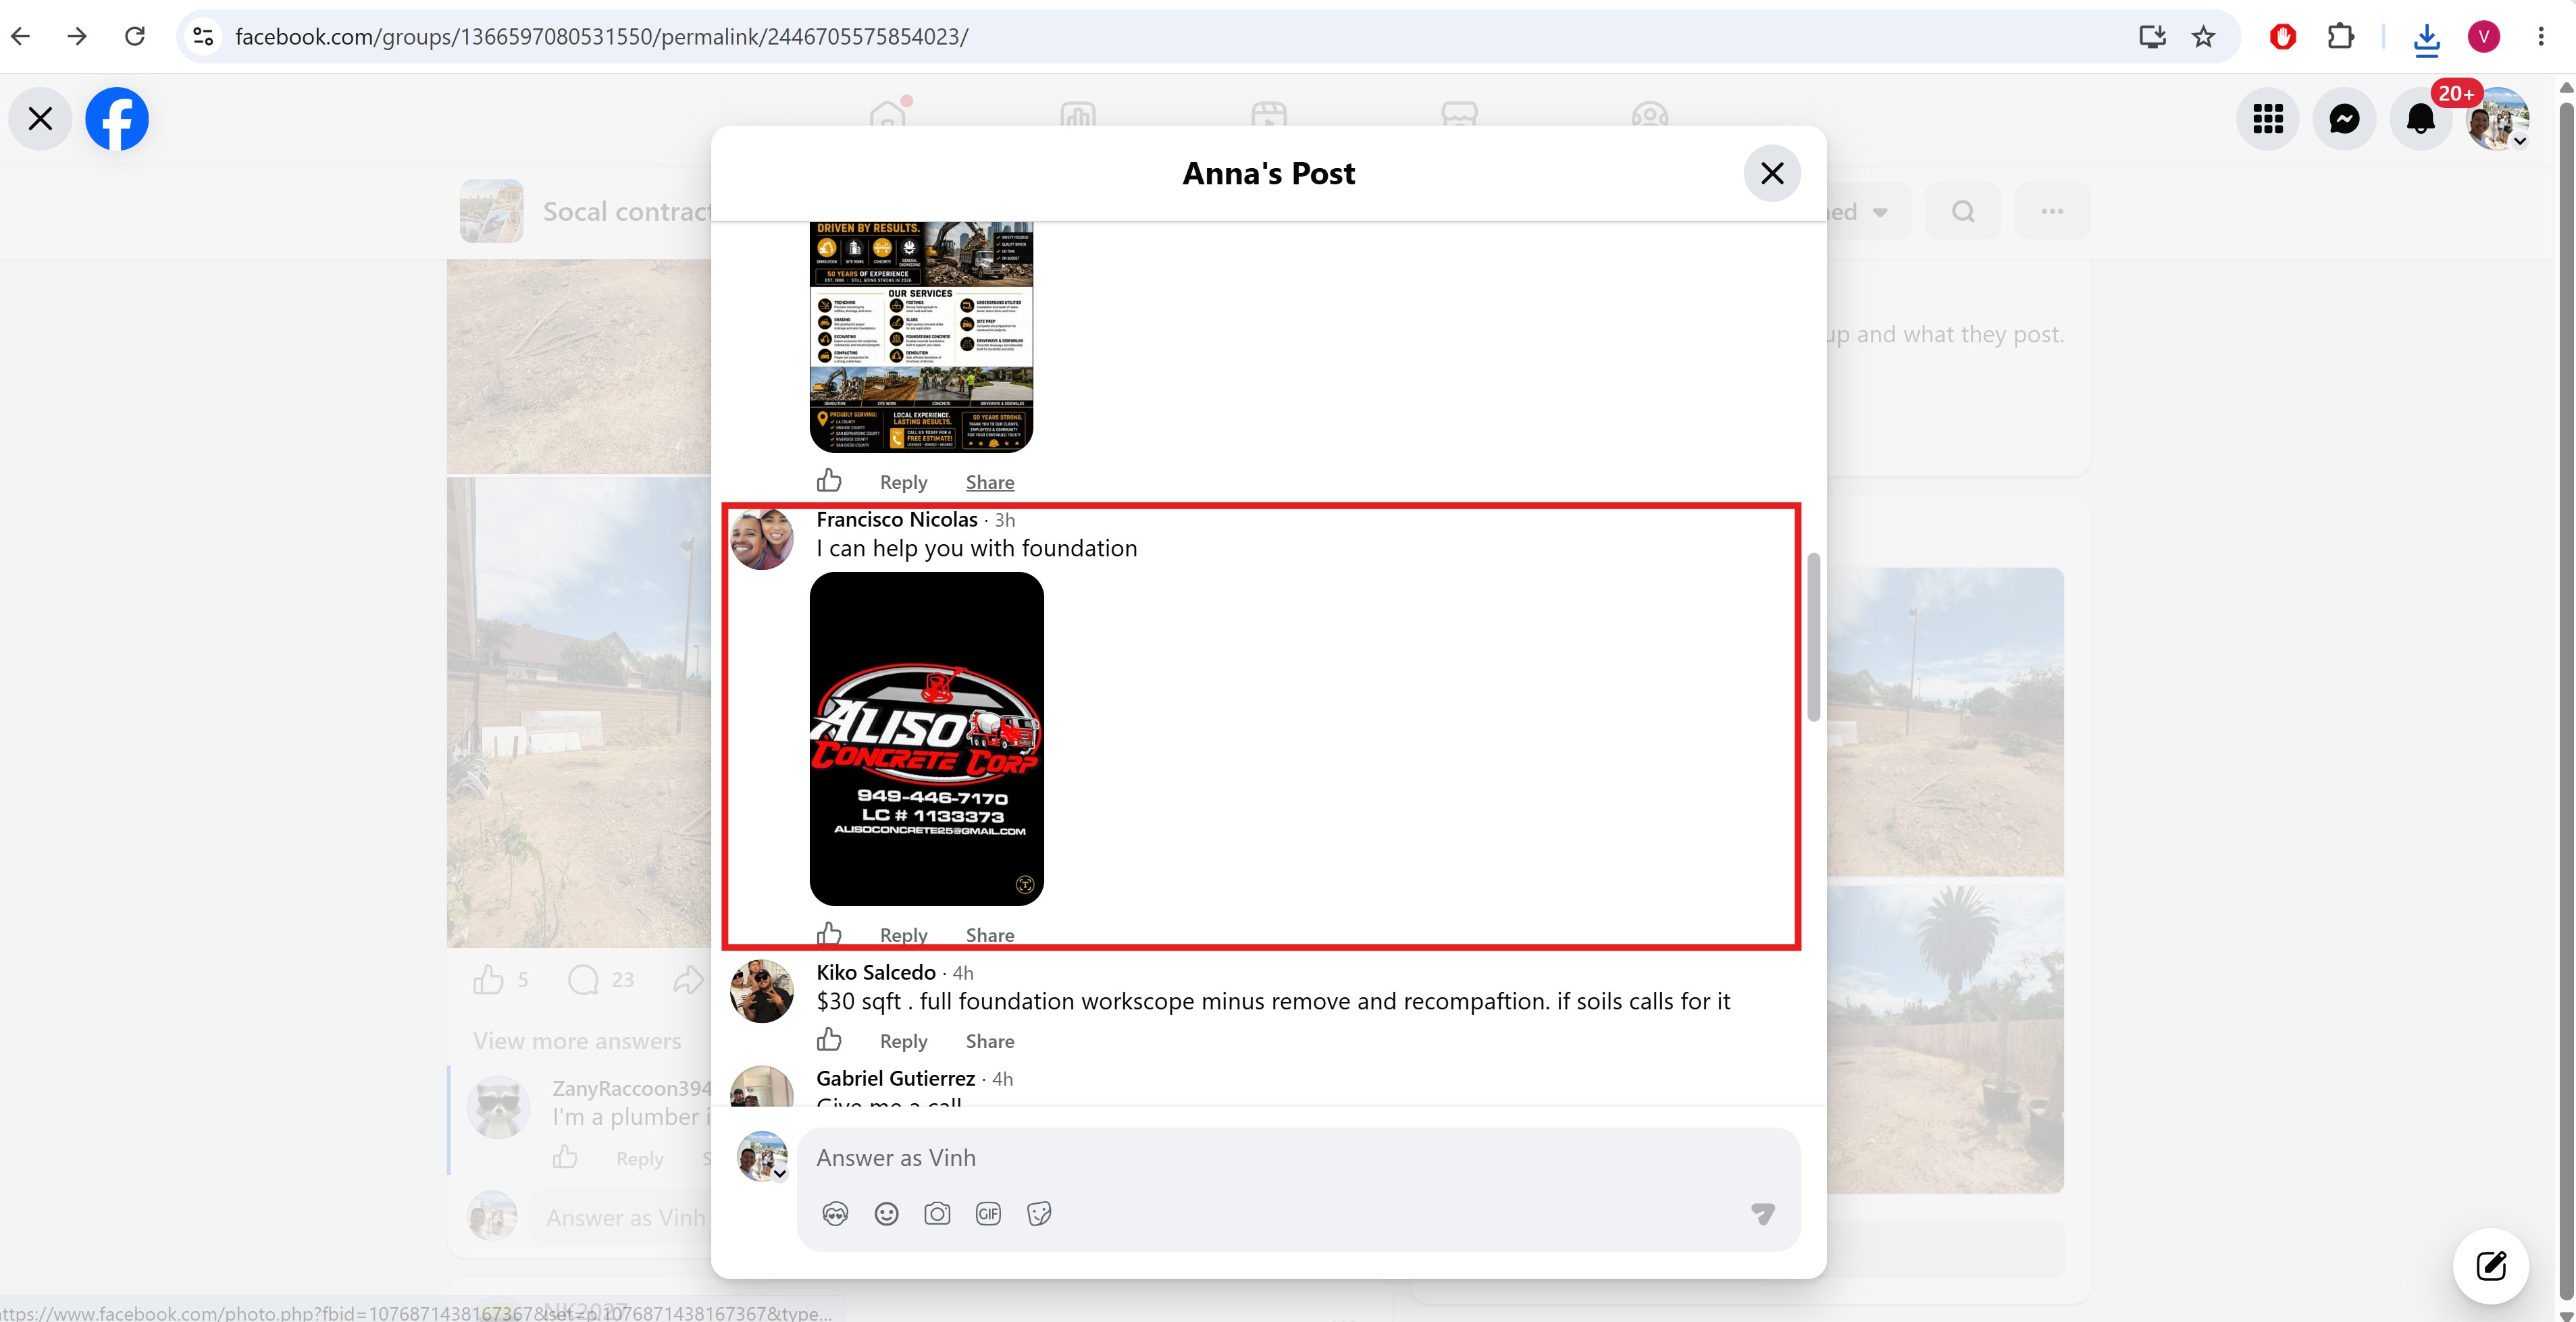
Task: Focus the dialog's Answer as Vinh field
Action: [x=1298, y=1158]
